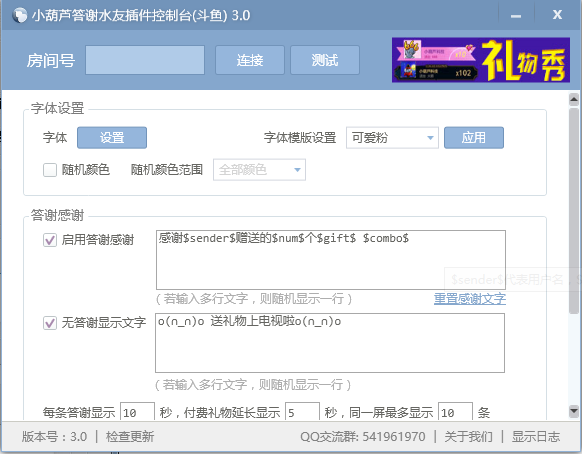Click the app logo icon in title bar
Screen dimensions: 582x454
point(20,15)
